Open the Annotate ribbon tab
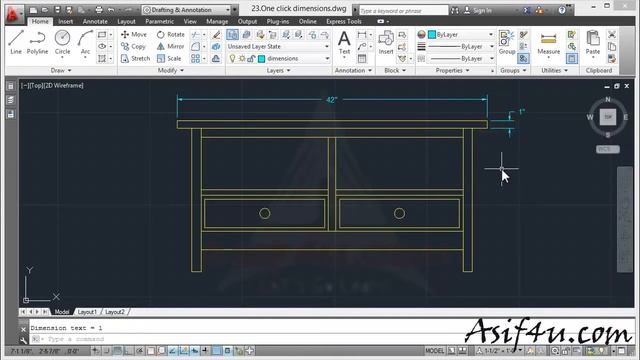 95,21
